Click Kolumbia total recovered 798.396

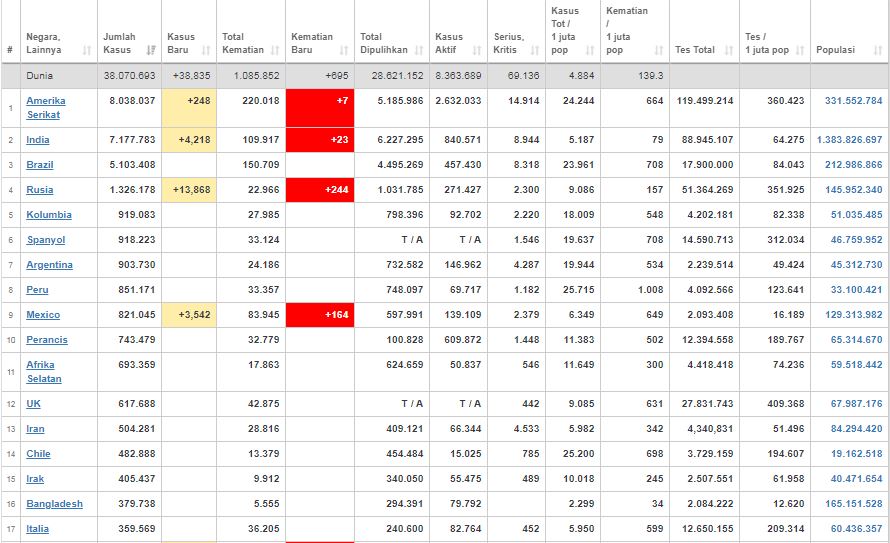click(x=405, y=214)
